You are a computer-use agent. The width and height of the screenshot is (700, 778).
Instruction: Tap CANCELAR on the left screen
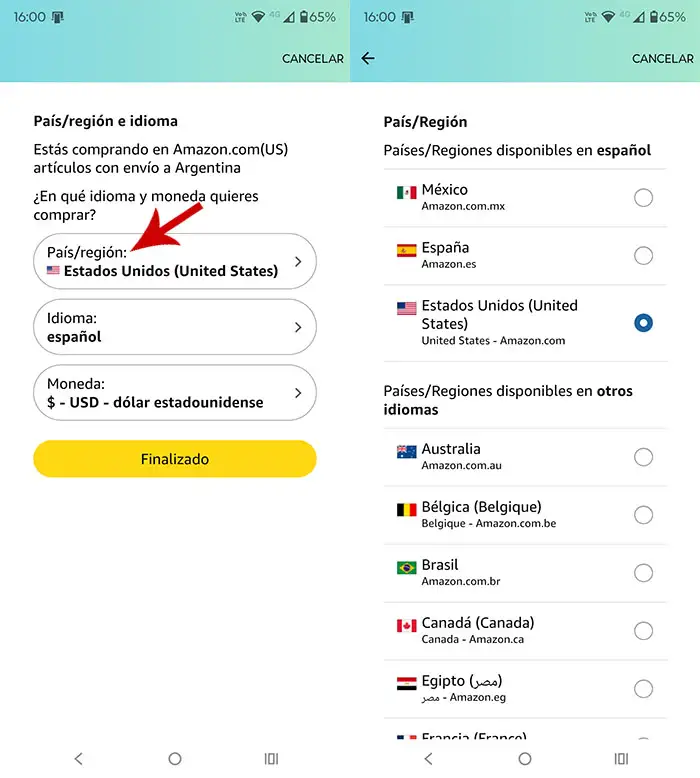point(312,59)
